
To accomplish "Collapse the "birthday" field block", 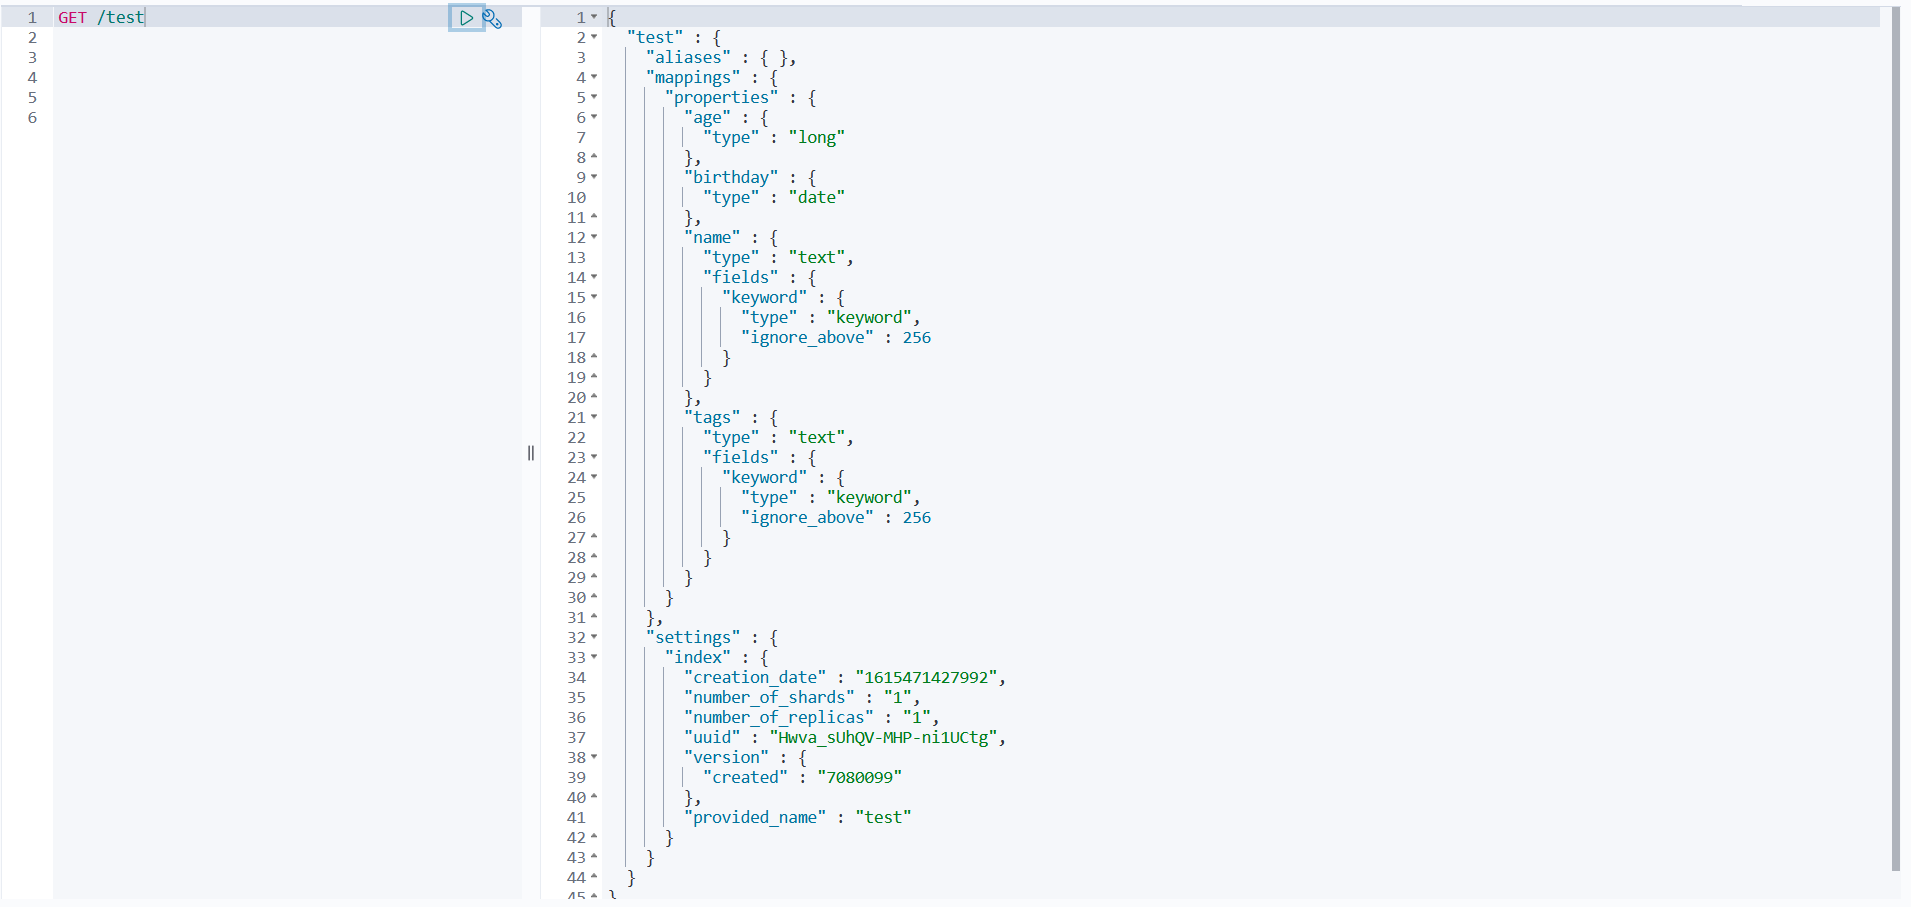I will pyautogui.click(x=594, y=177).
